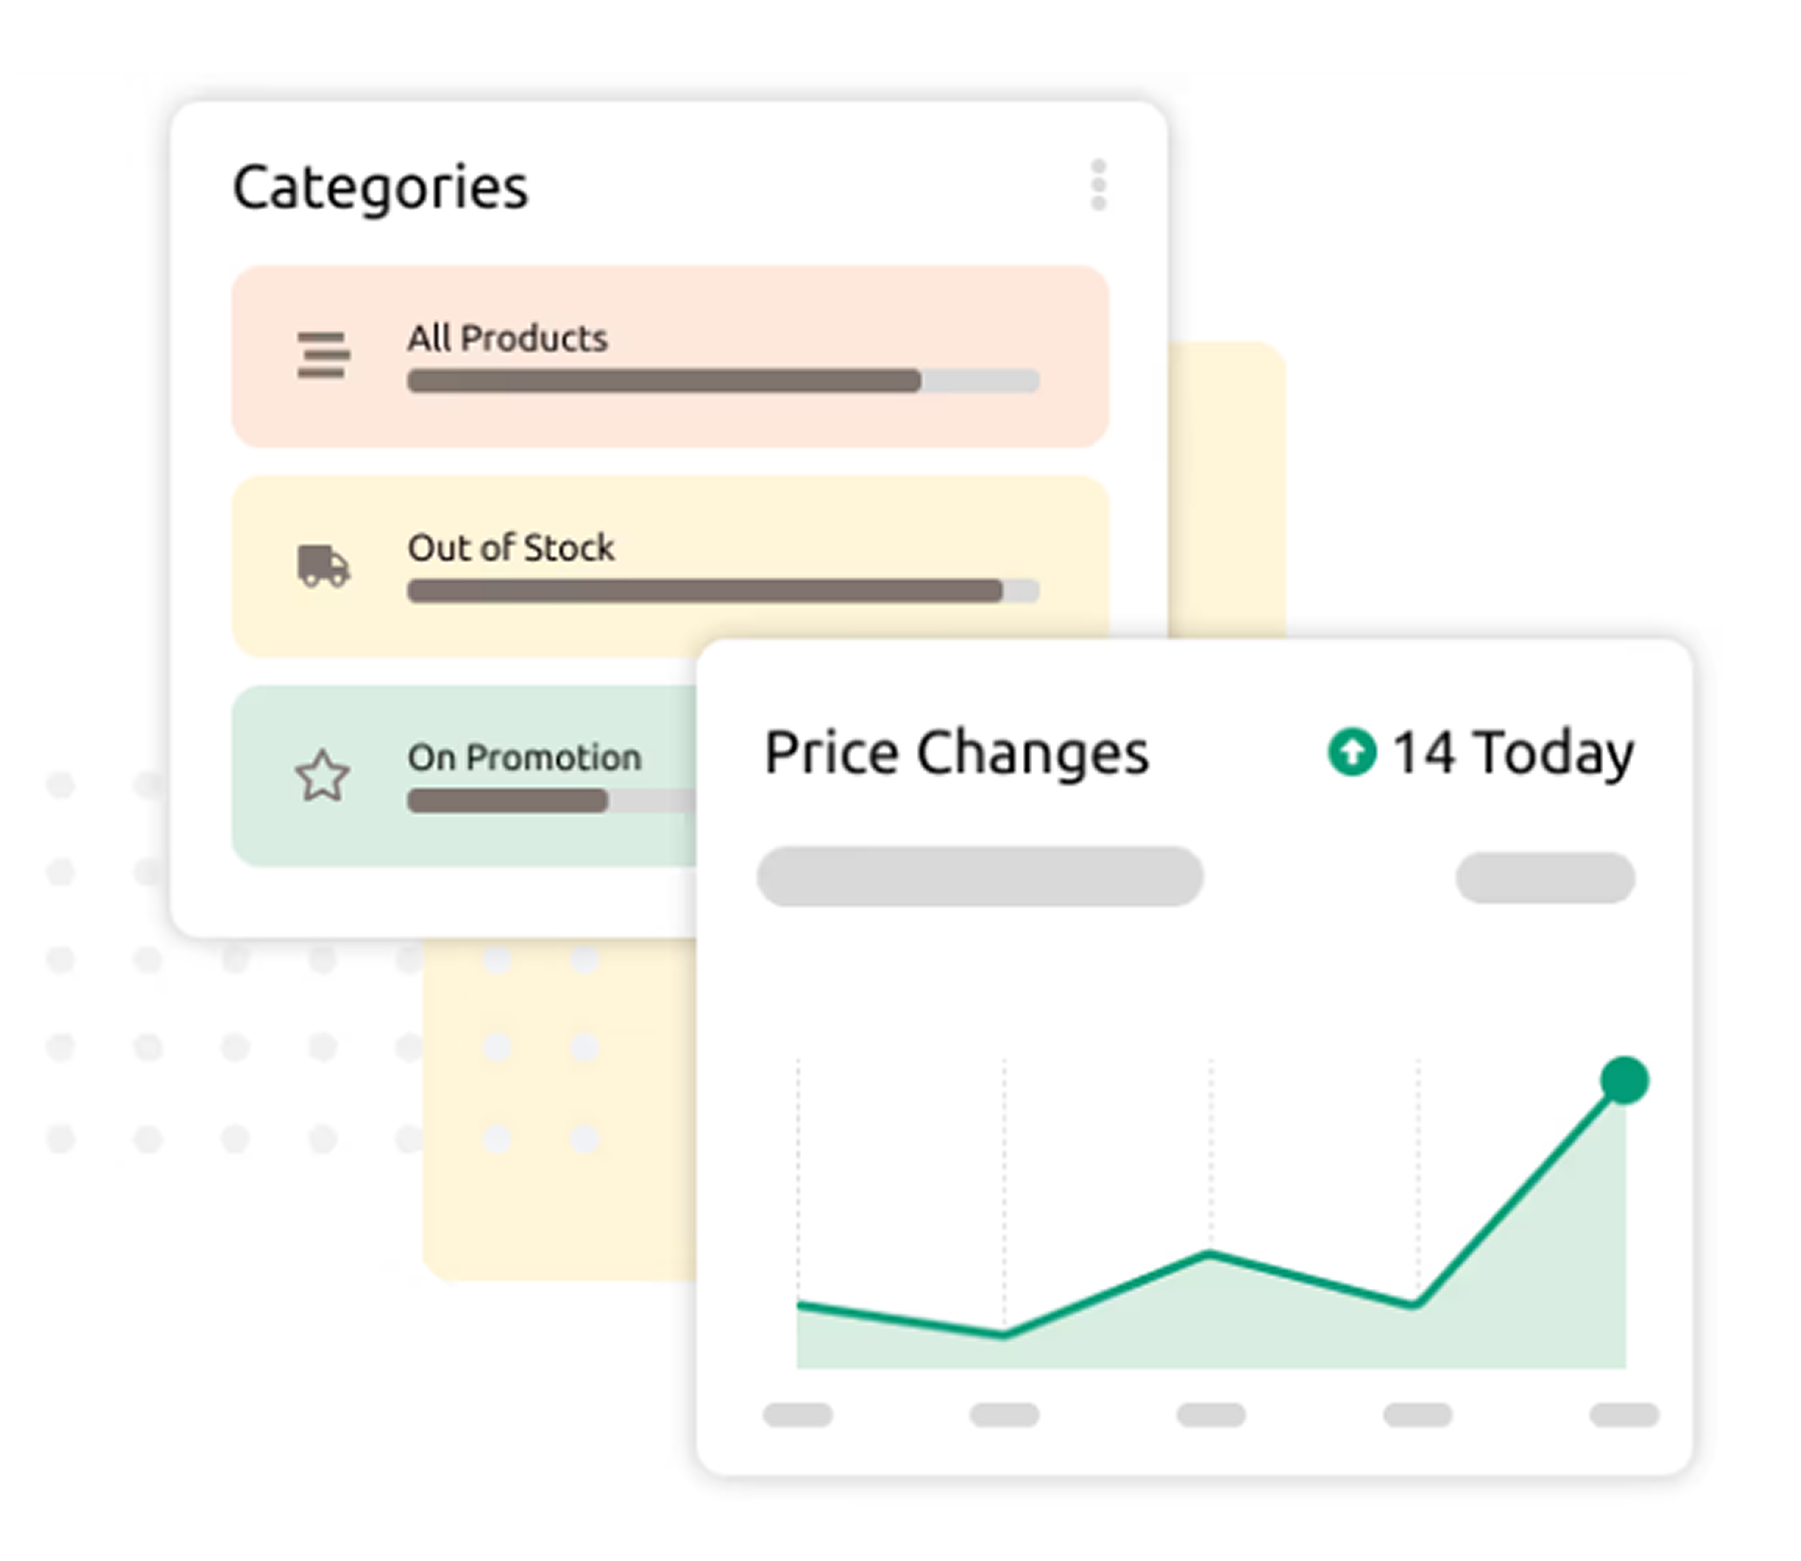Click the short gray placeholder pill
Viewport: 1801px width, 1561px height.
1545,878
